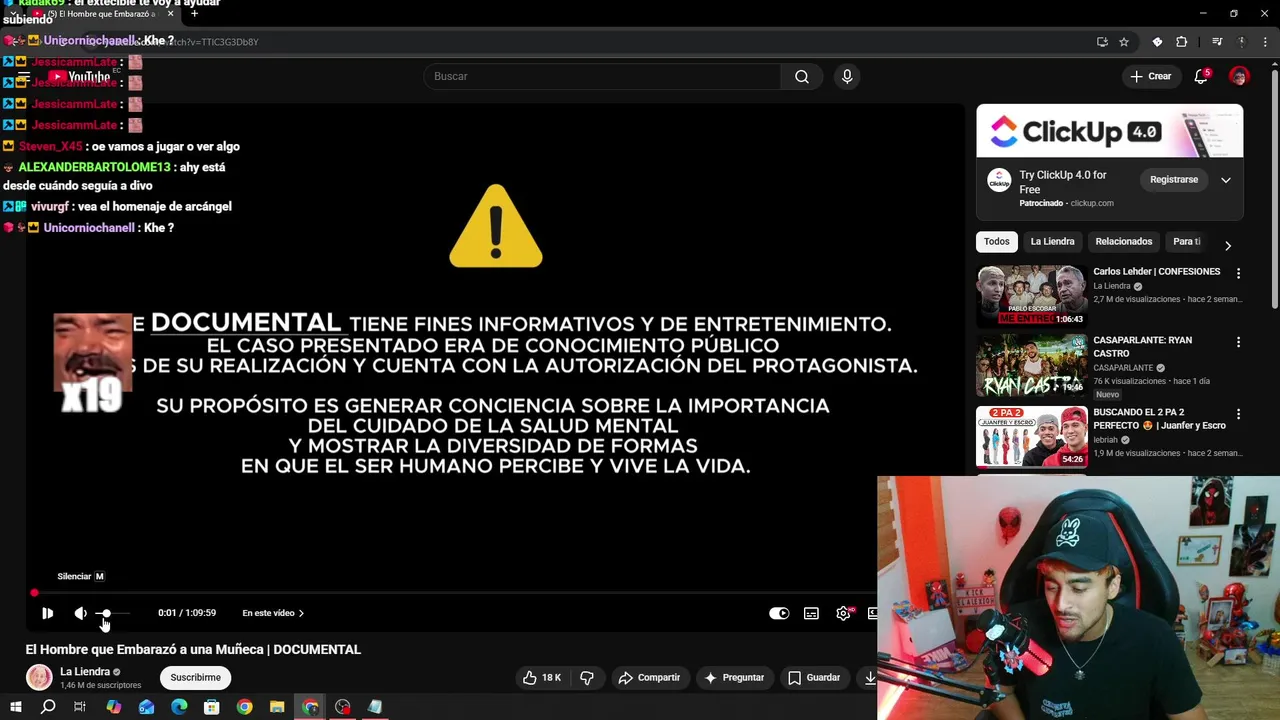The image size is (1280, 720).
Task: Subscribe with the Suscribirme button
Action: tap(195, 677)
